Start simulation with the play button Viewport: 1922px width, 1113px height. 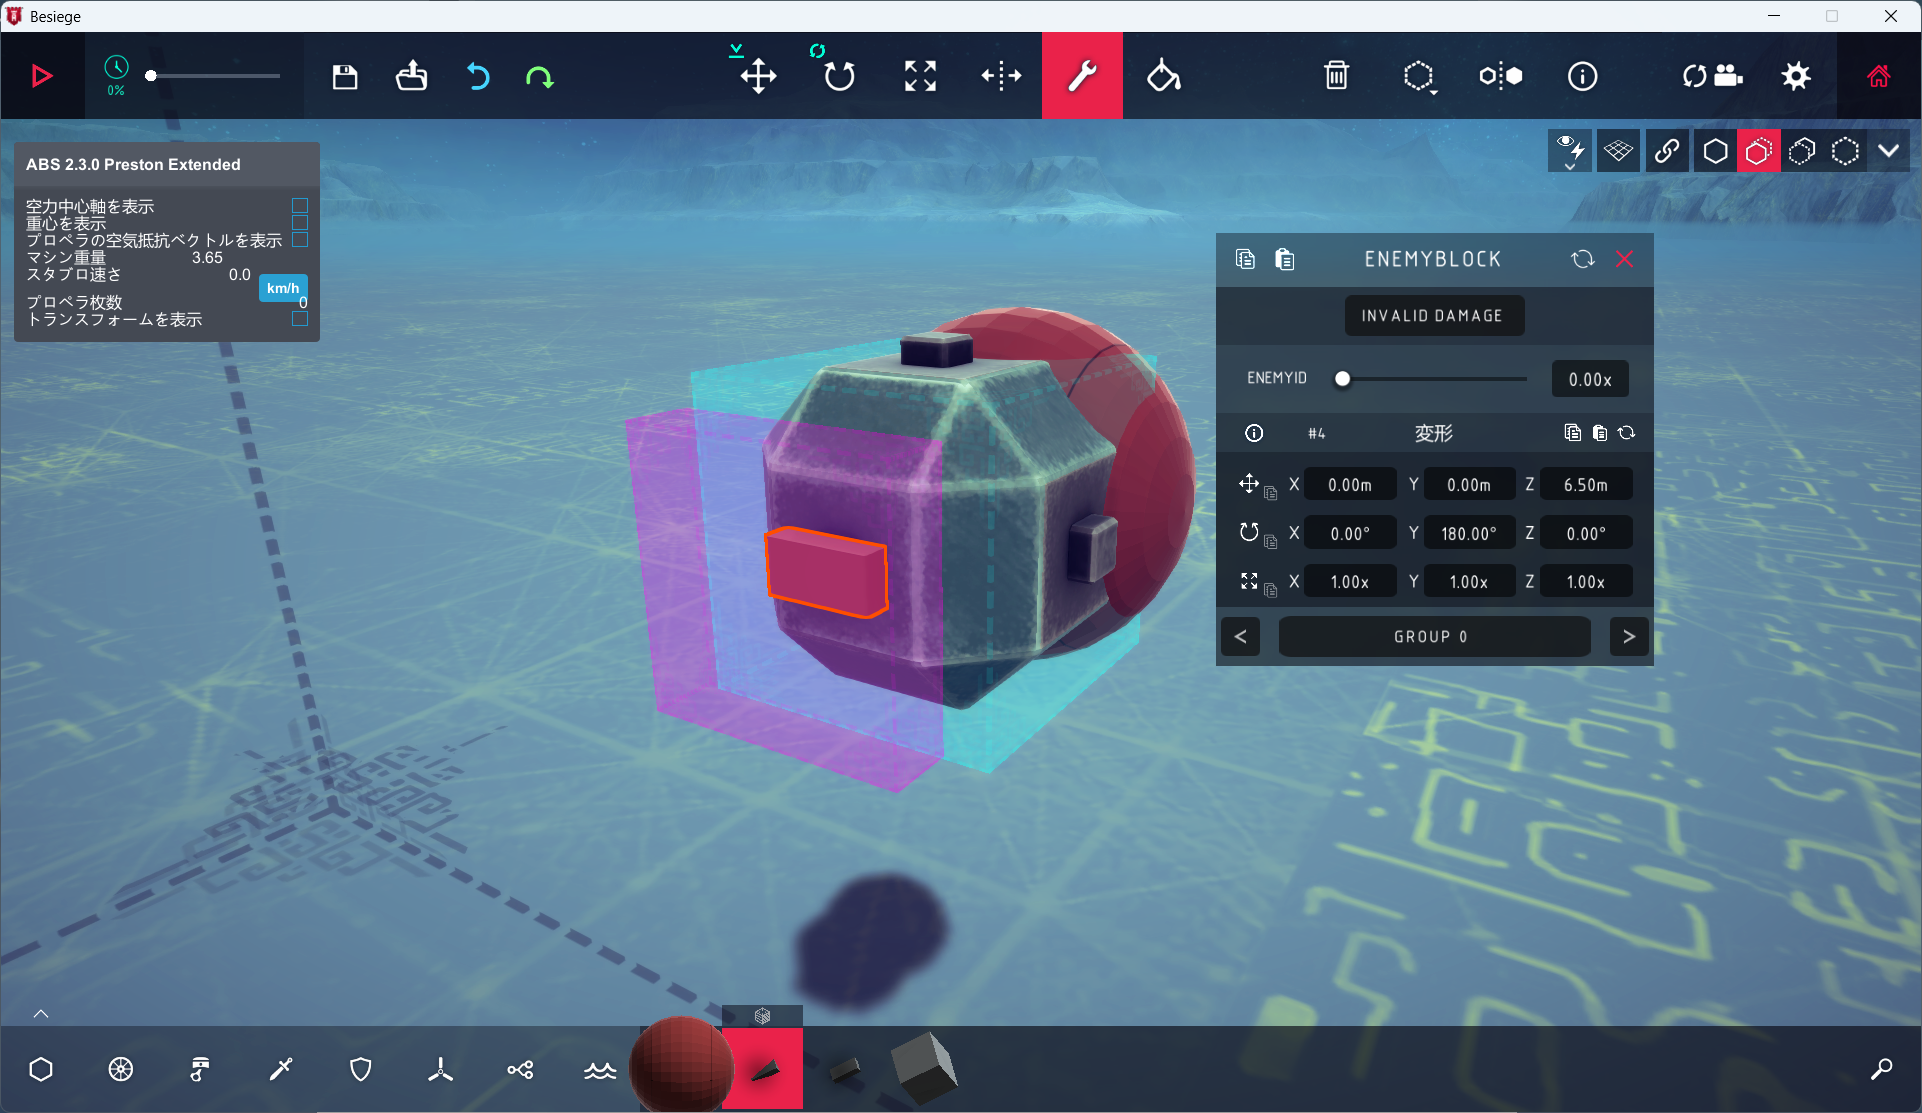(x=41, y=76)
